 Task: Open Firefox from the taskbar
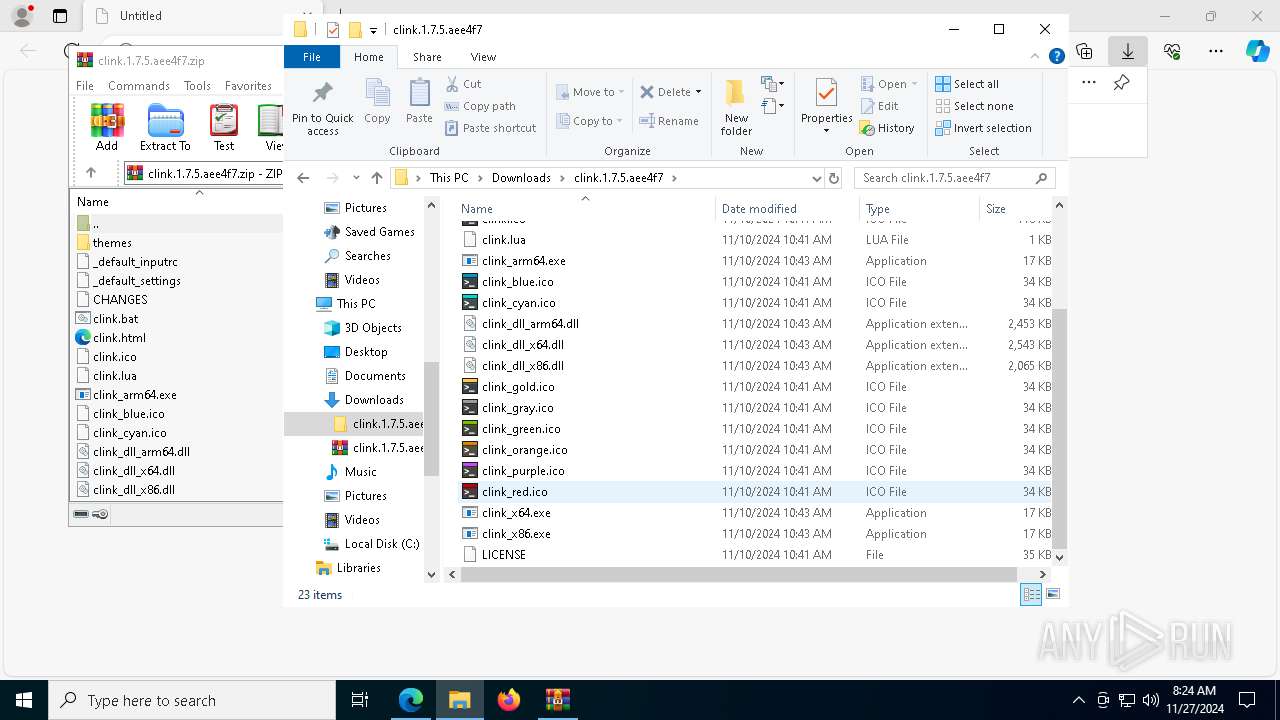tap(509, 700)
